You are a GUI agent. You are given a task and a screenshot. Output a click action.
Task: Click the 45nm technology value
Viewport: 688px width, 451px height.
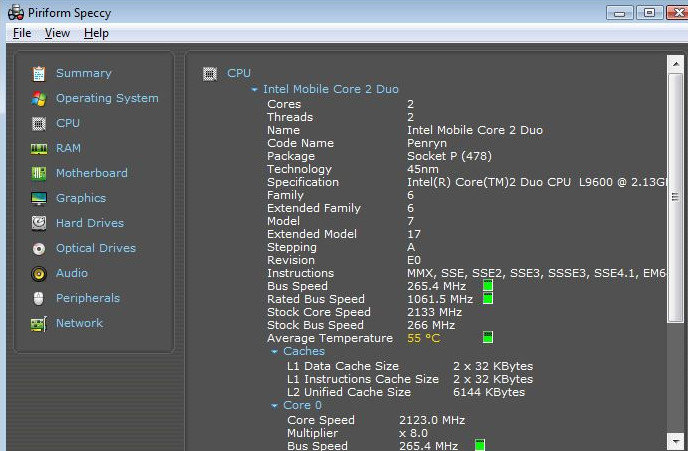[422, 169]
